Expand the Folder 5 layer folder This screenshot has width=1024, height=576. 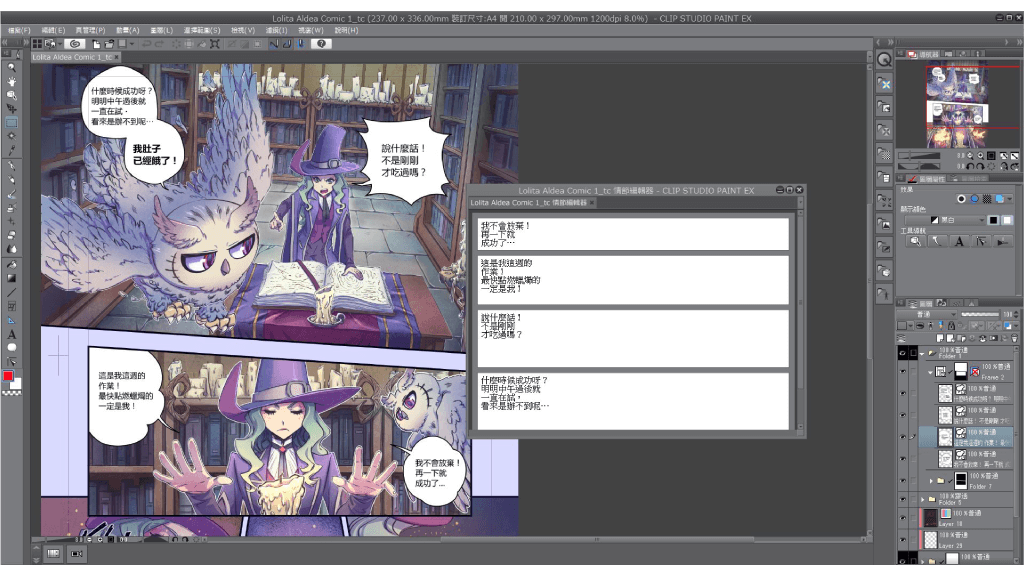click(922, 499)
